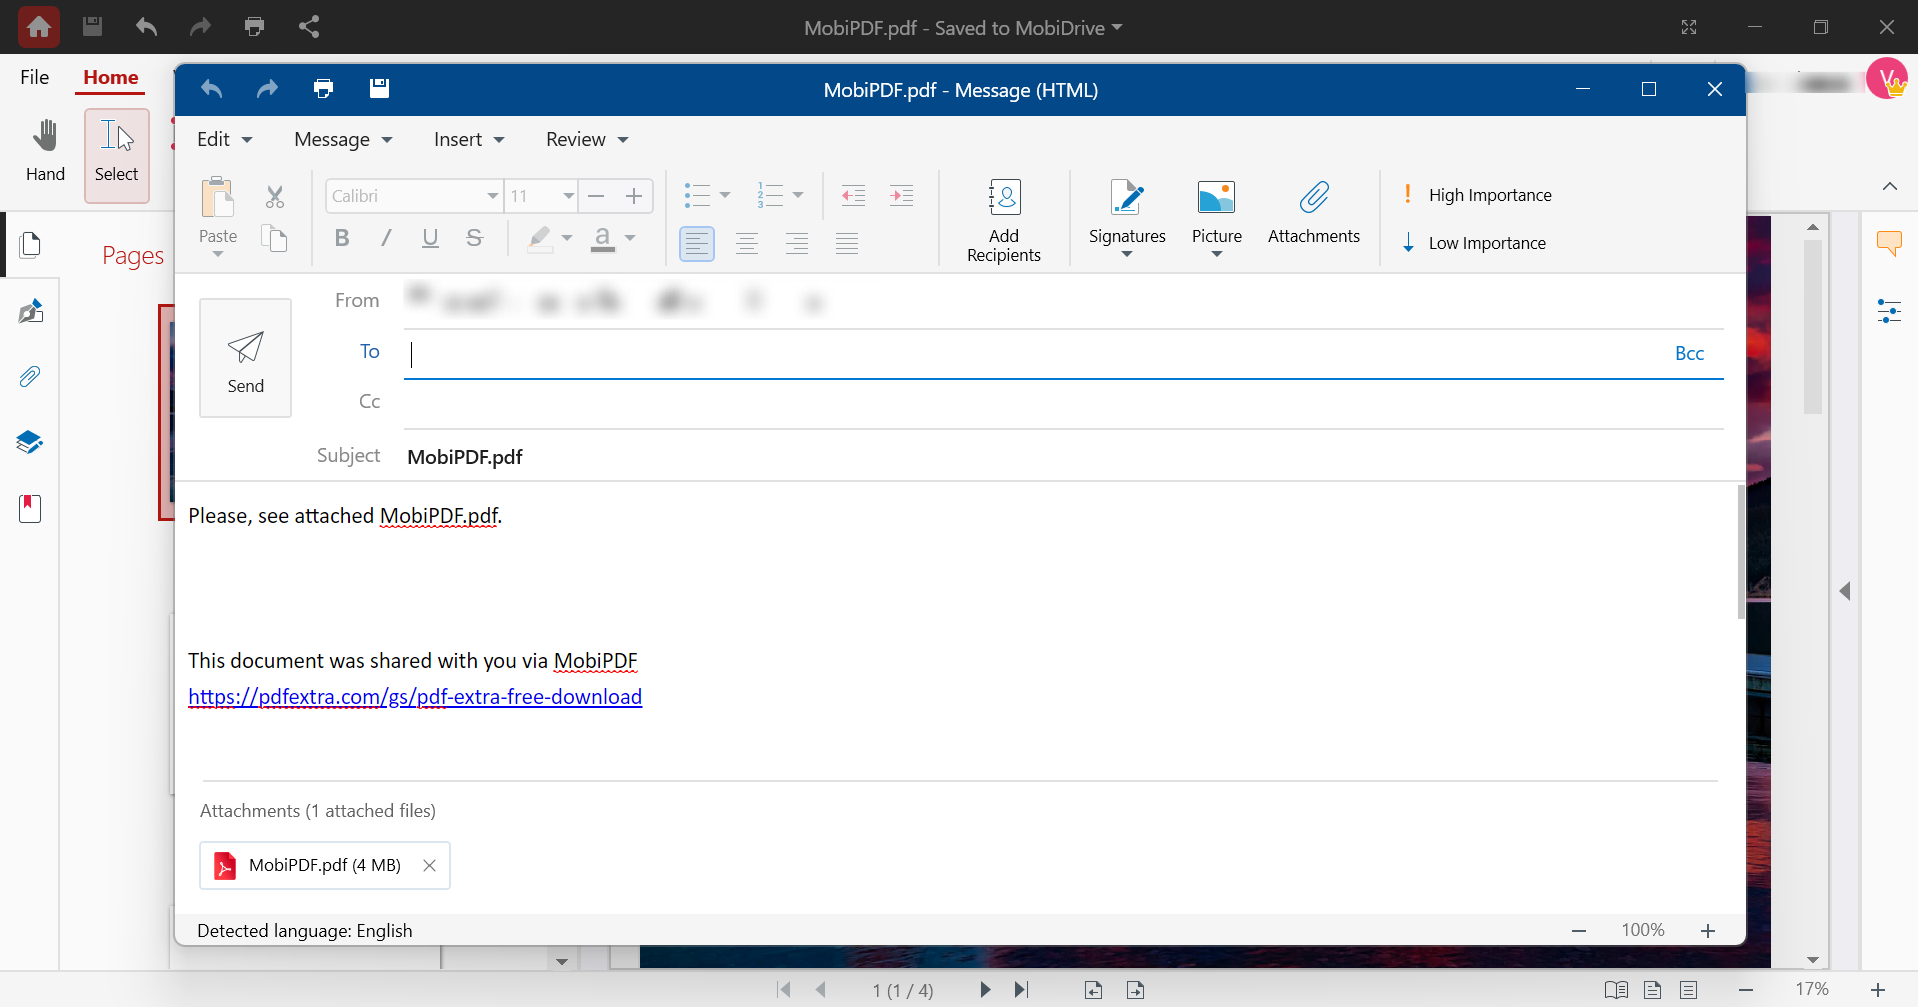
Task: Click the home icon in title bar
Action: click(39, 27)
